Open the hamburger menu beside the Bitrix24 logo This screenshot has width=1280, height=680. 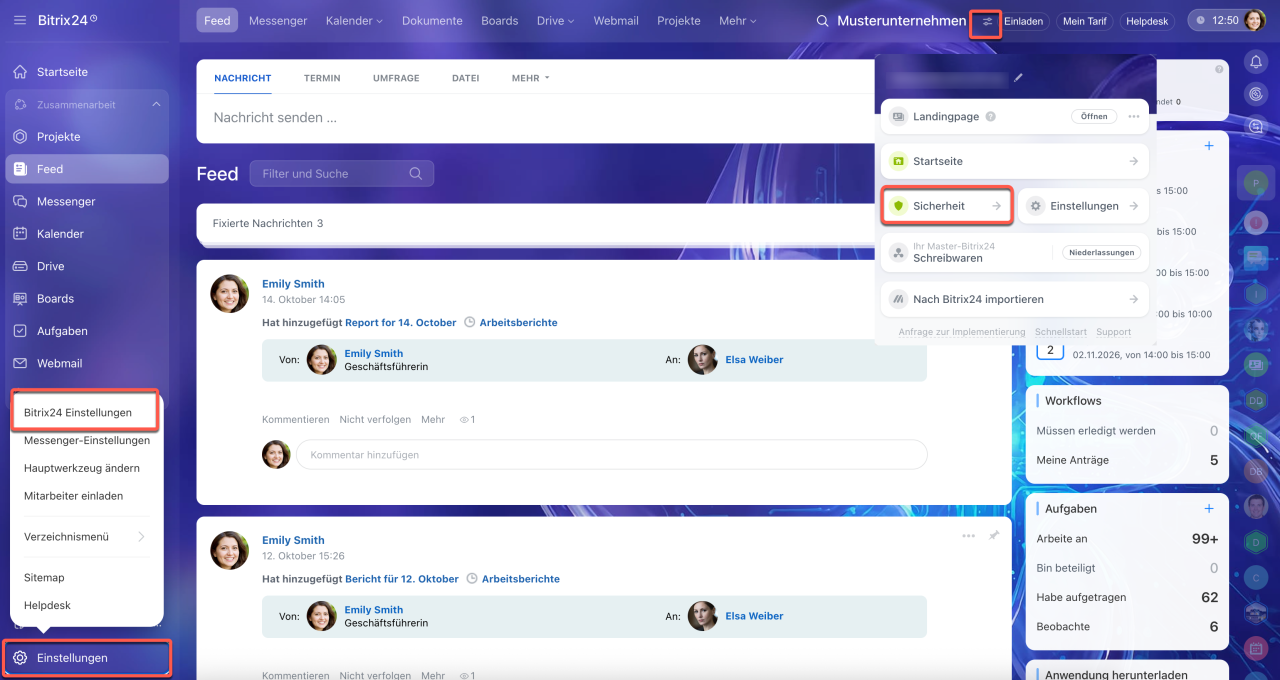pyautogui.click(x=20, y=20)
